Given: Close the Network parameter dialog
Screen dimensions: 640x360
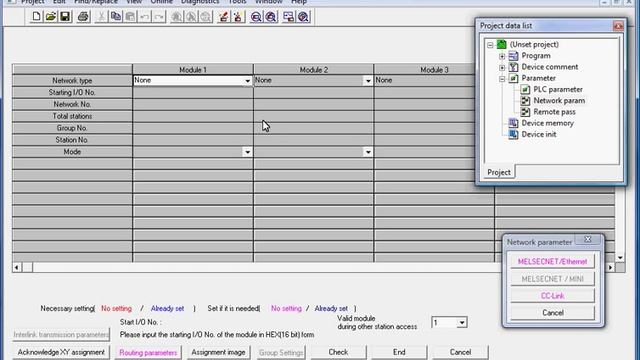Looking at the screenshot, I should pos(587,240).
